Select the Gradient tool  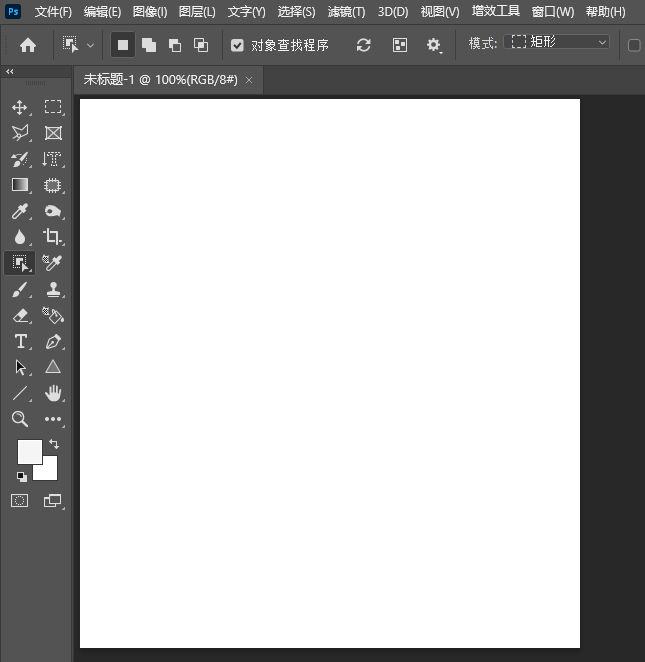[x=20, y=185]
